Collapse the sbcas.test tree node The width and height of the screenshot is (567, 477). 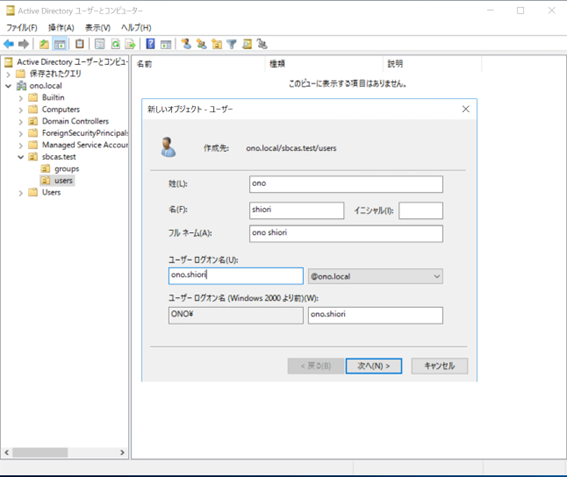(21, 157)
